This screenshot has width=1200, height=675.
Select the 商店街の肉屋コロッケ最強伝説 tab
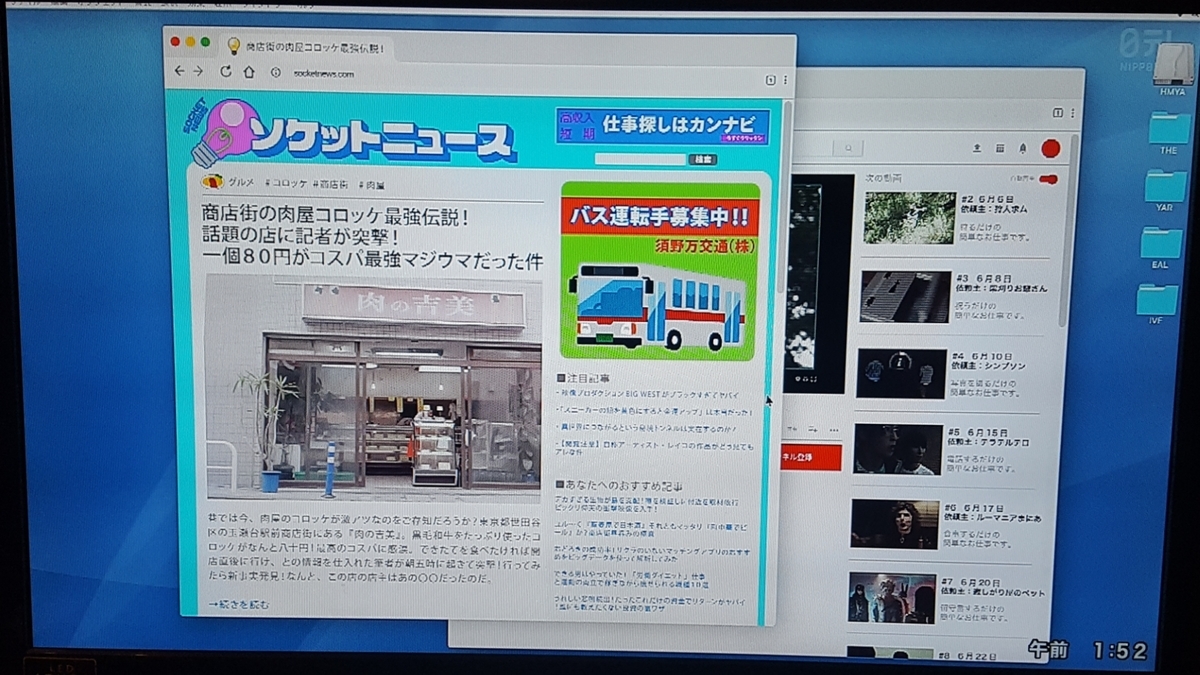[x=307, y=47]
